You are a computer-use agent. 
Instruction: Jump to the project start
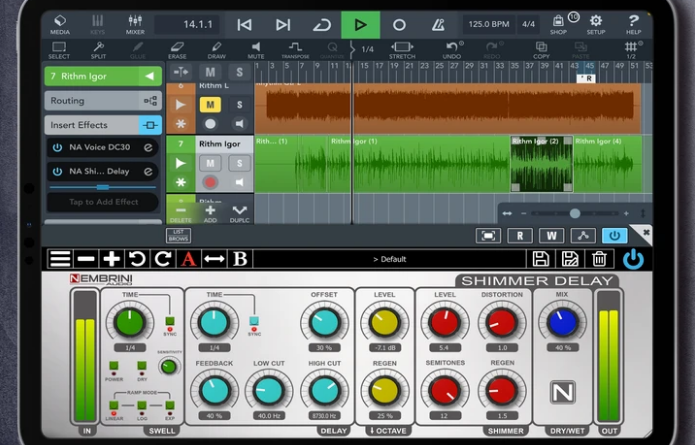pyautogui.click(x=244, y=25)
